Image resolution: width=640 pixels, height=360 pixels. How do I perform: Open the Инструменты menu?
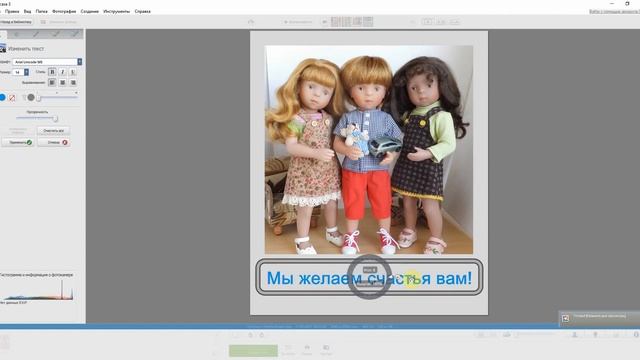[x=116, y=11]
